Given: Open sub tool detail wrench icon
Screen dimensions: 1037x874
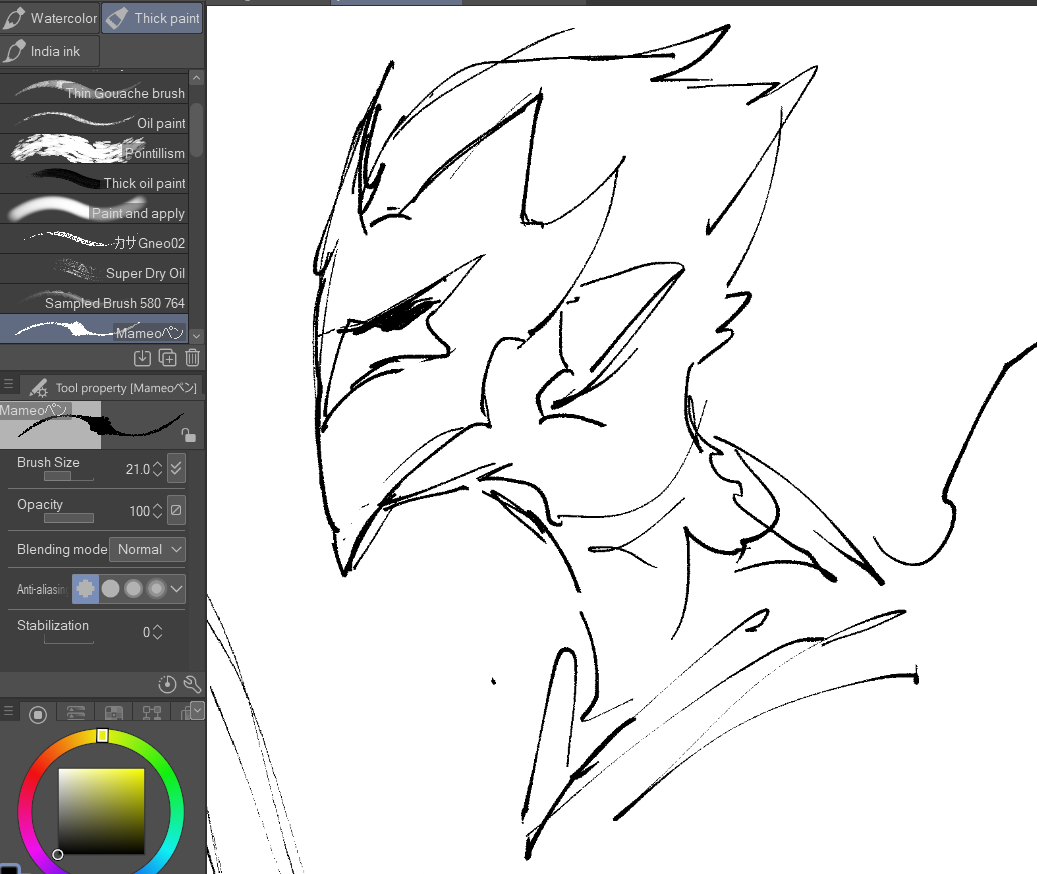Looking at the screenshot, I should [x=192, y=684].
